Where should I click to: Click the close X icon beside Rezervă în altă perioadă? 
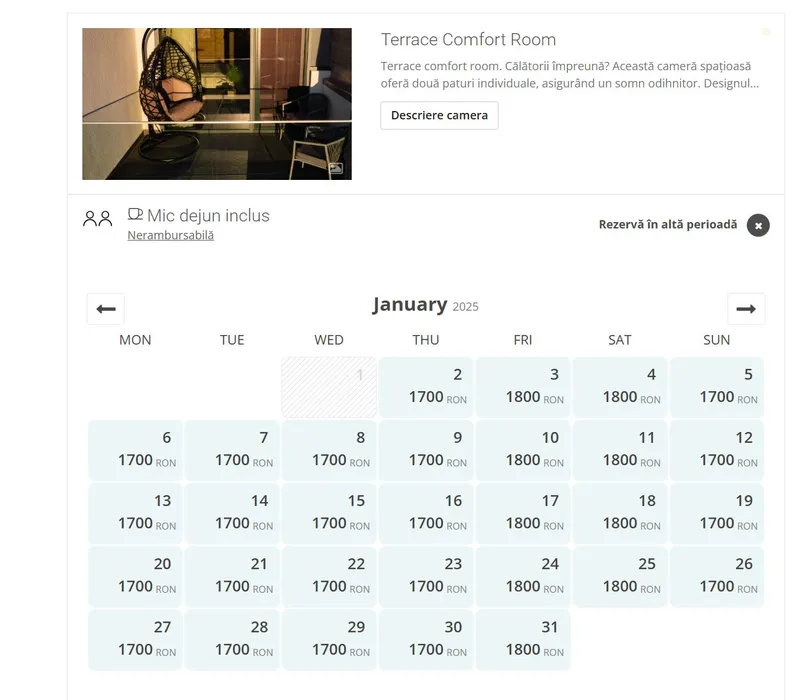pyautogui.click(x=758, y=226)
